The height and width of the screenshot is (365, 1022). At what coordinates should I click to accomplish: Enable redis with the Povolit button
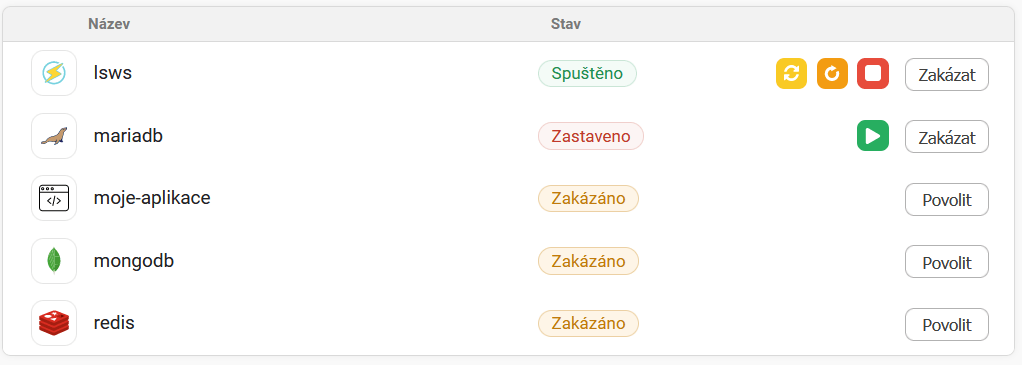coord(946,325)
